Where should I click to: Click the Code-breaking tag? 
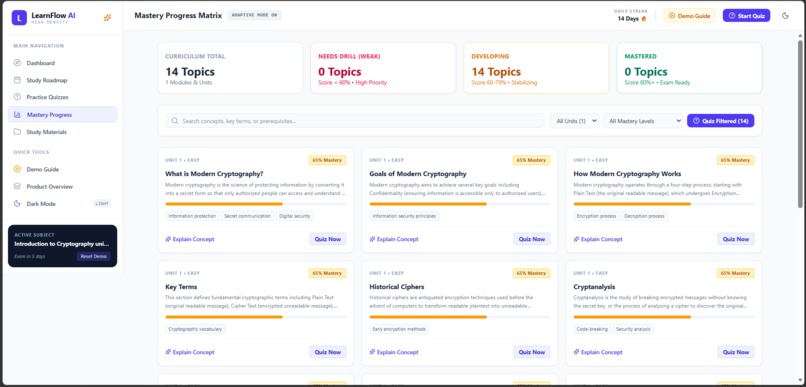pyautogui.click(x=592, y=329)
